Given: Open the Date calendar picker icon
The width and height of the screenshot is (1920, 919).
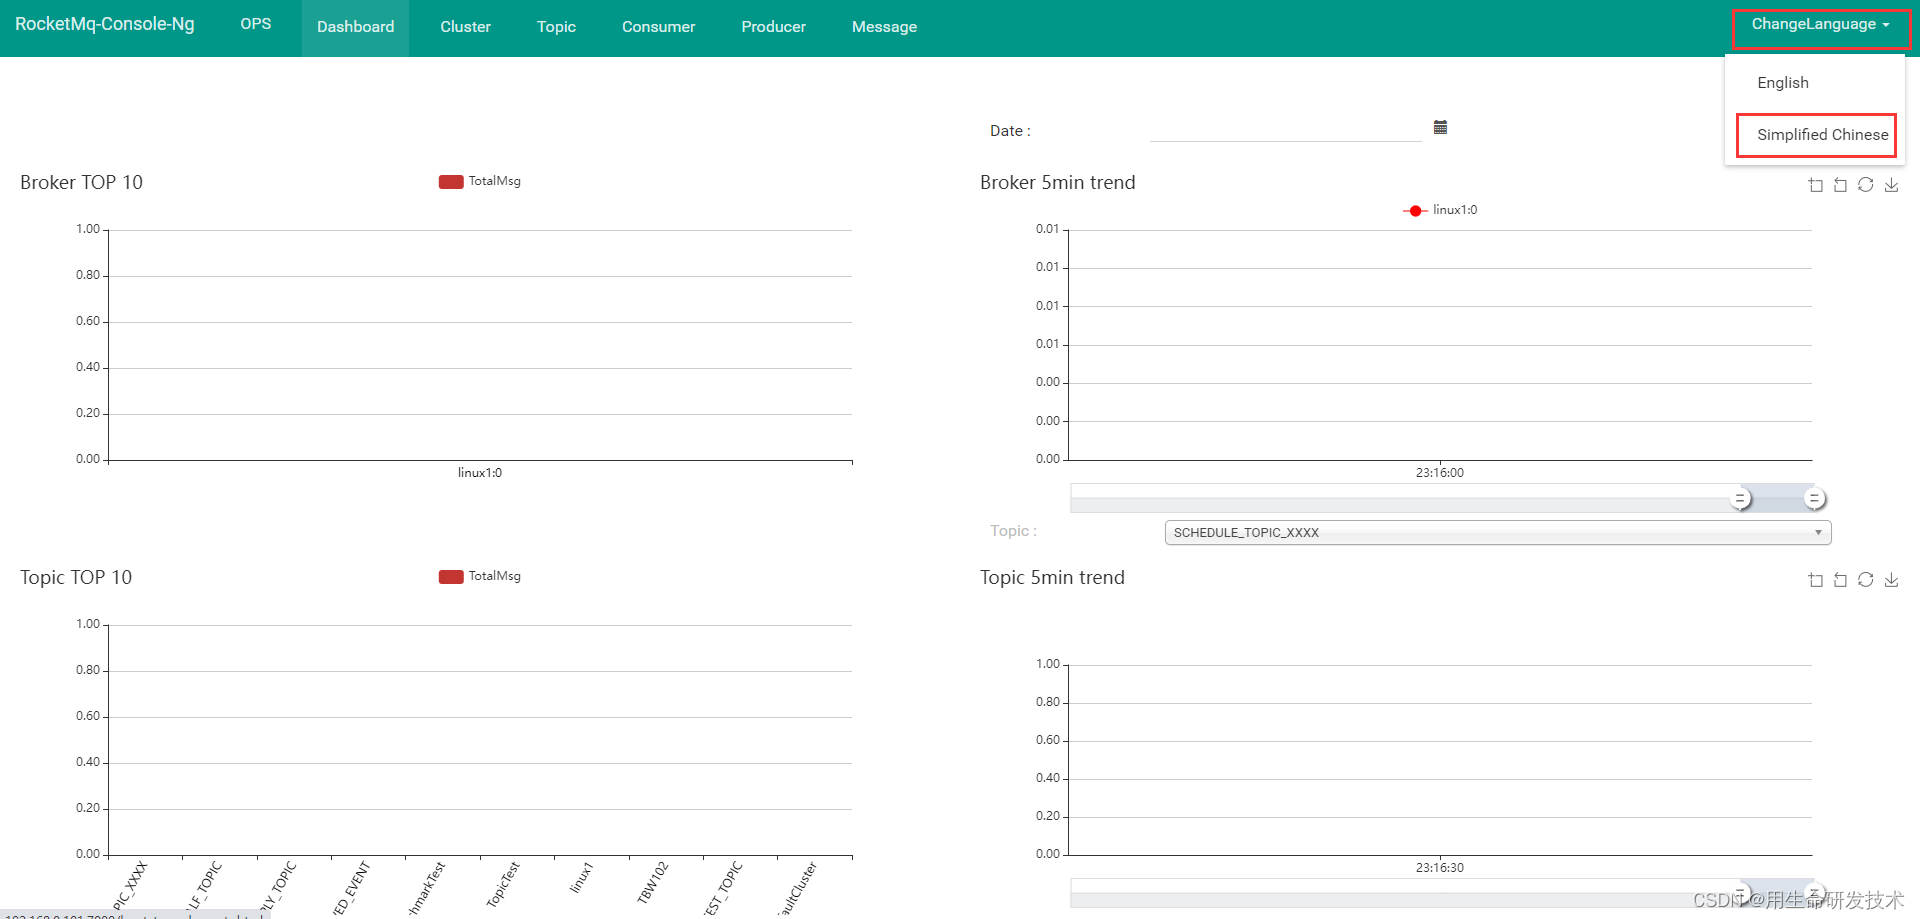Looking at the screenshot, I should click(x=1440, y=127).
